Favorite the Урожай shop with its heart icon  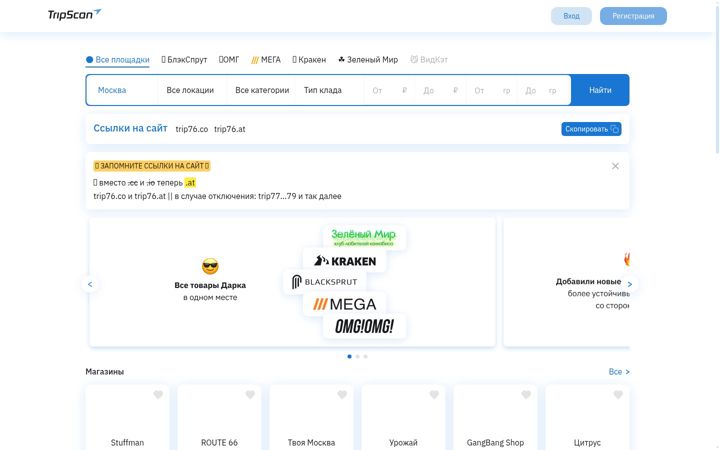pyautogui.click(x=434, y=394)
